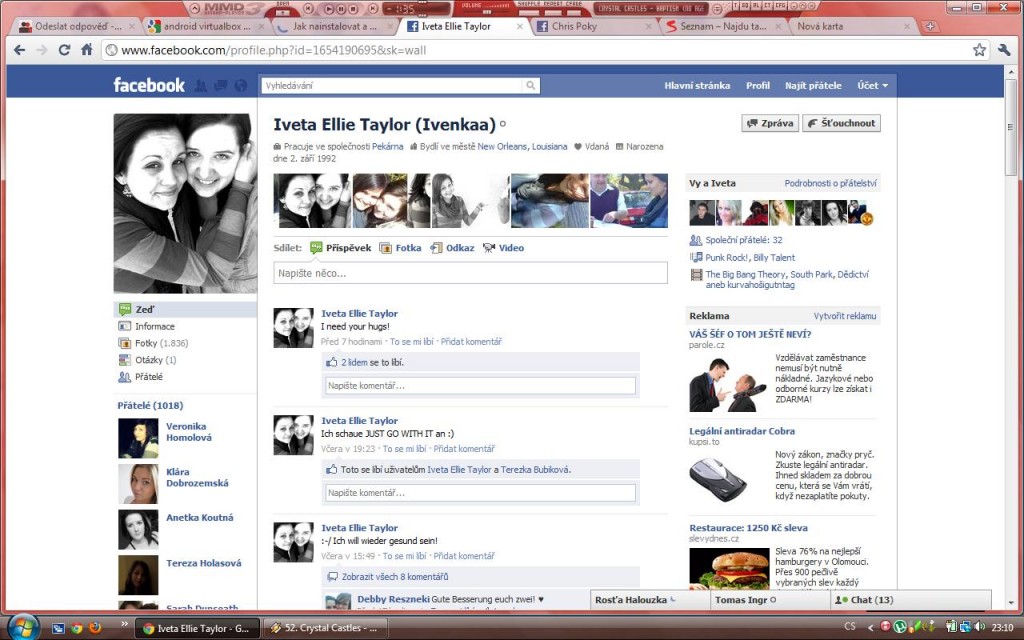Close the 'Nová karta' tab
The height and width of the screenshot is (640, 1024).
coord(906,27)
